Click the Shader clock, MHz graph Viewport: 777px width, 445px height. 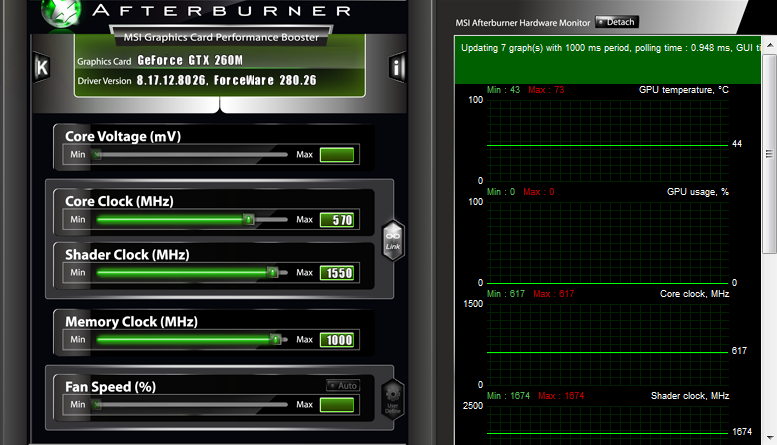pos(608,425)
